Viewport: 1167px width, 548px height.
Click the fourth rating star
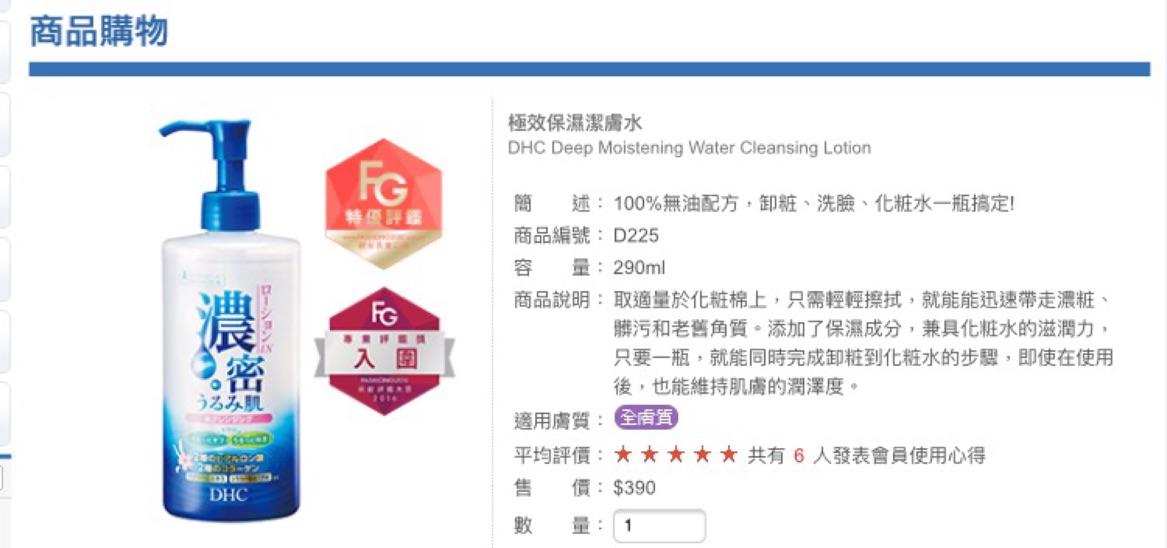702,454
